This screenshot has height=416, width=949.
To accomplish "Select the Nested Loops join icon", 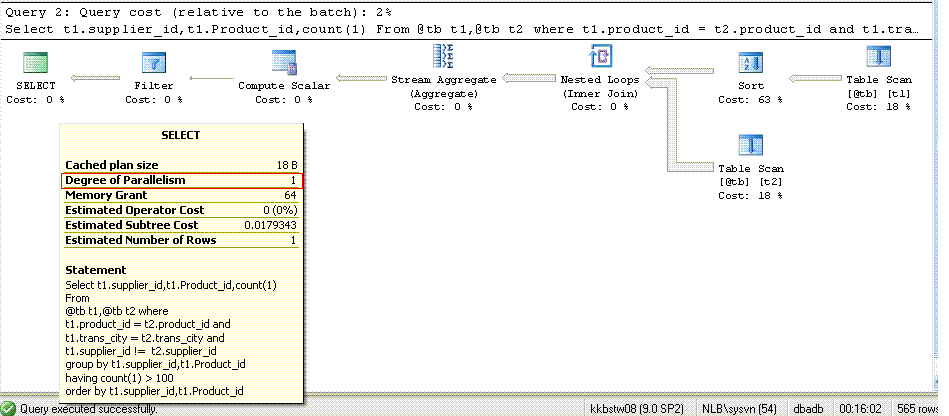I will (600, 56).
